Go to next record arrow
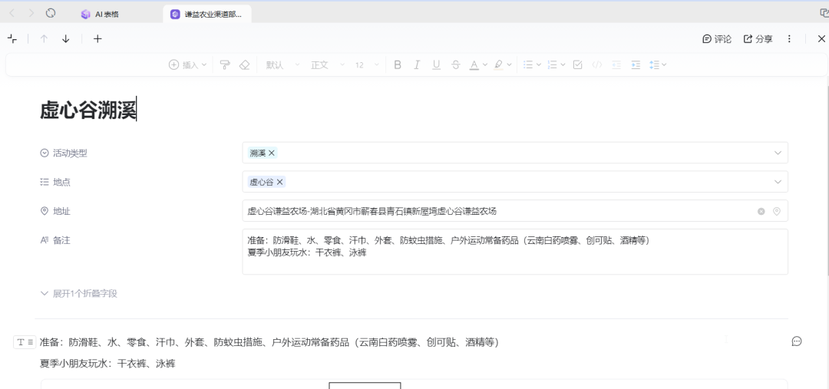Screen dimensions: 829x389 (x=66, y=39)
